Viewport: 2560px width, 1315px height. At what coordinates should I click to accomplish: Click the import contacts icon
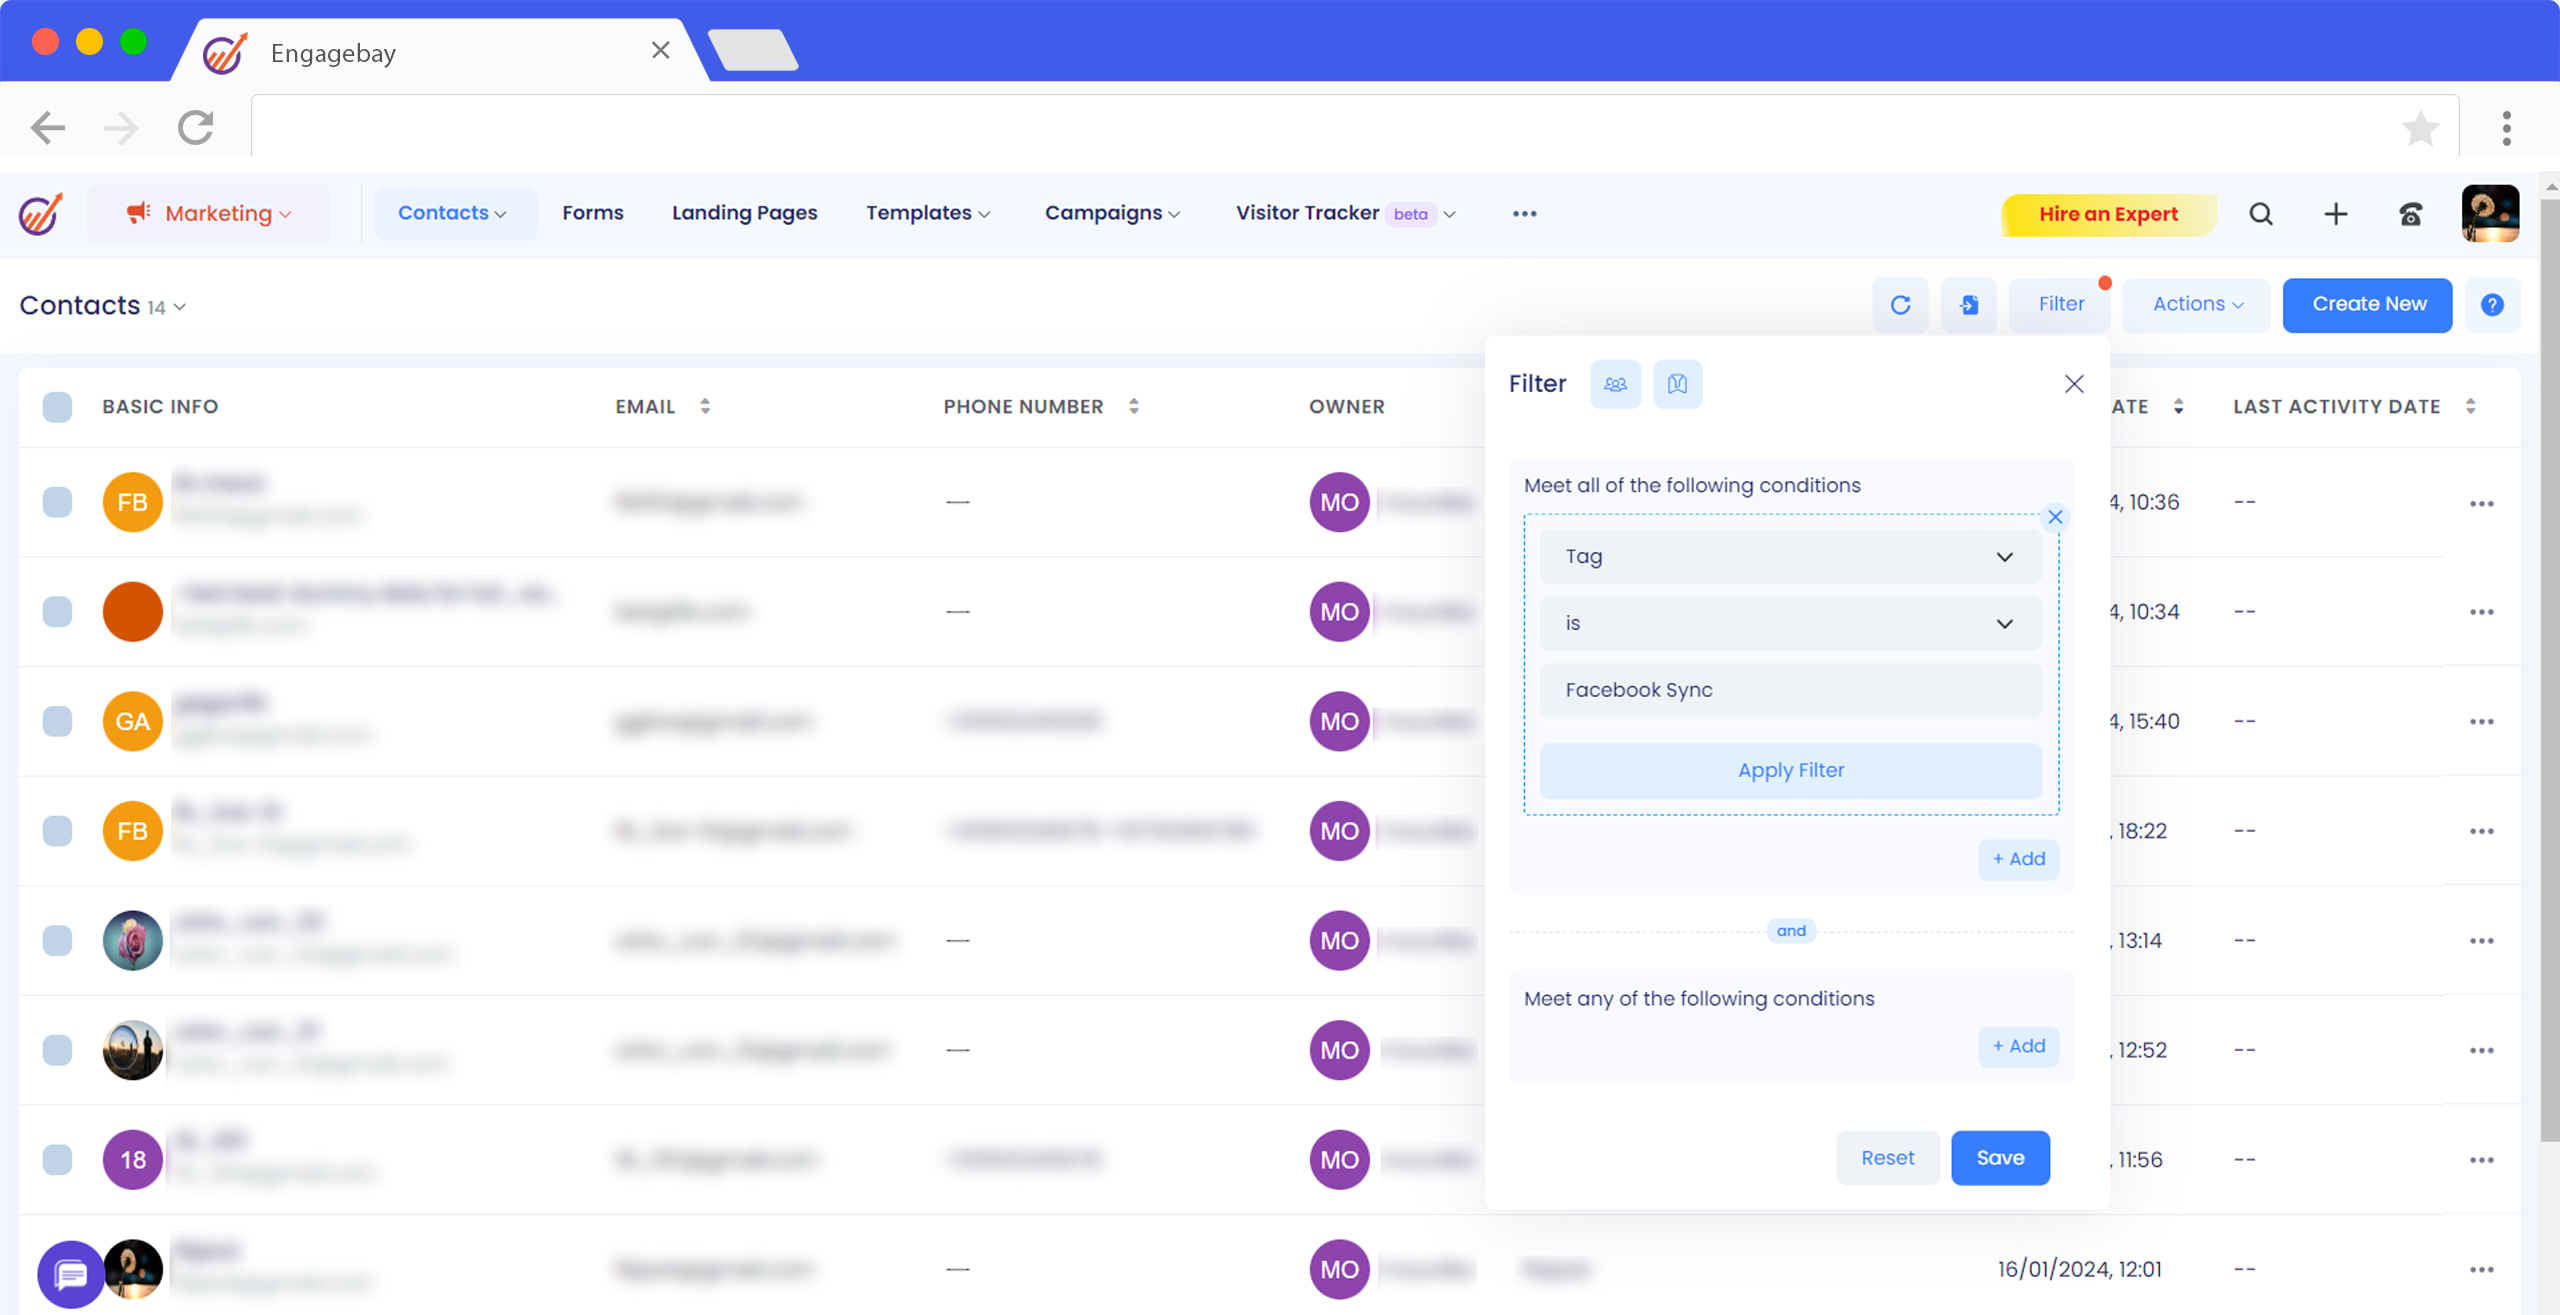(1968, 305)
